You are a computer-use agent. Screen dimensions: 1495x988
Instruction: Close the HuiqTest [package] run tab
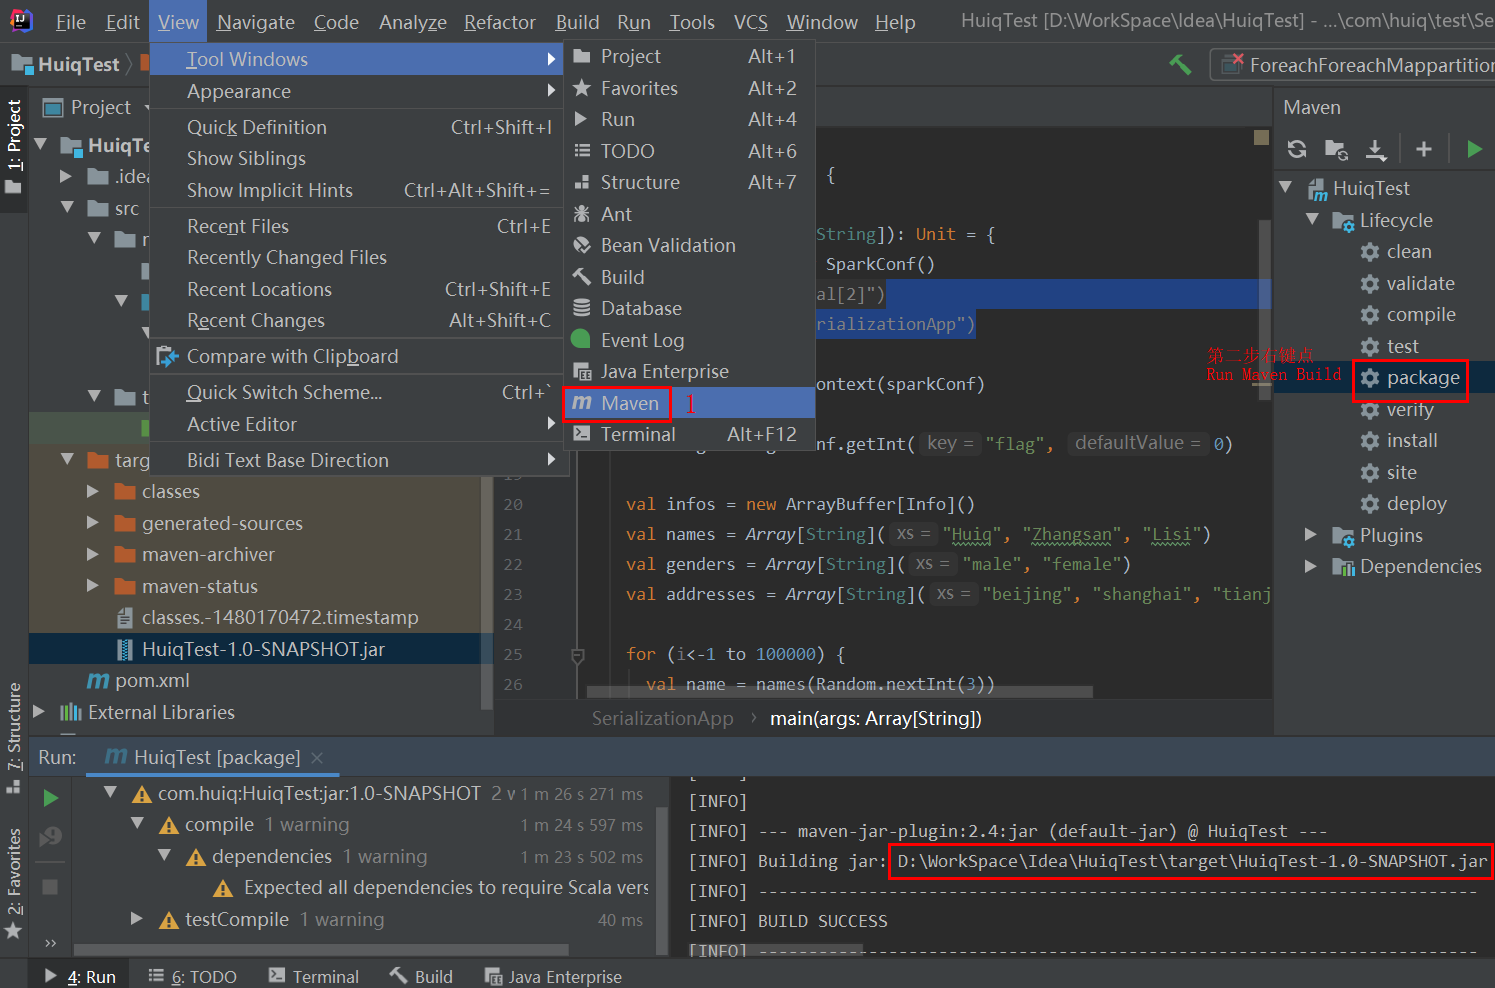[317, 758]
